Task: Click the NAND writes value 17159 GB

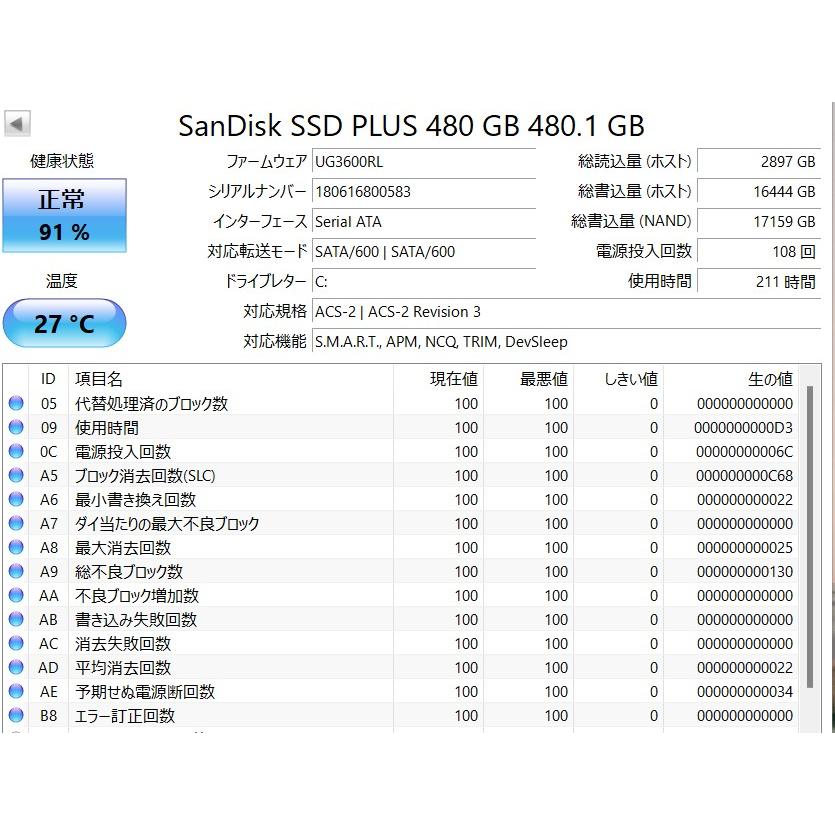Action: point(759,222)
